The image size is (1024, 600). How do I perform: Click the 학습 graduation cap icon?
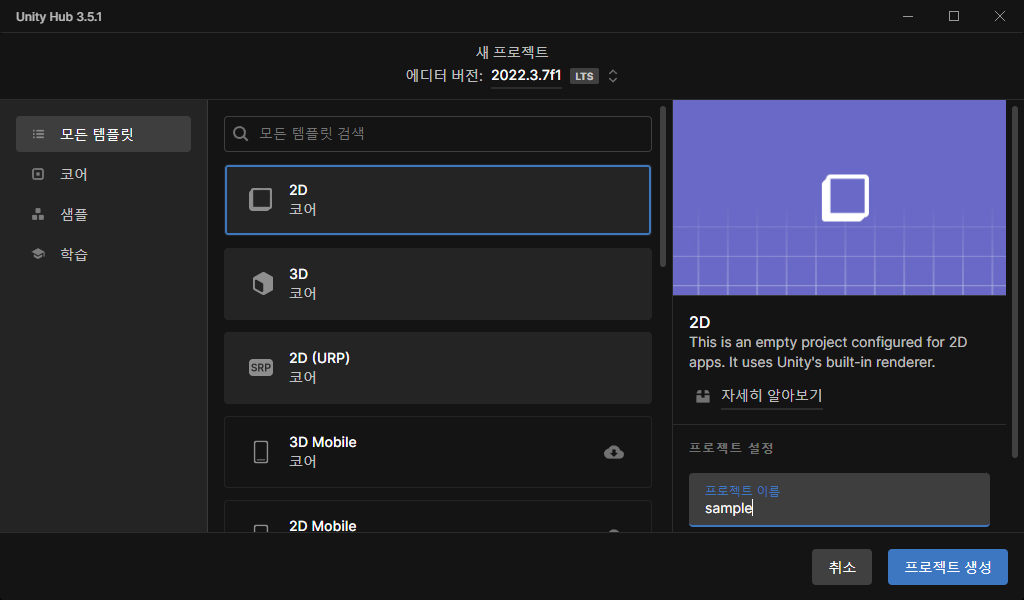coord(38,254)
